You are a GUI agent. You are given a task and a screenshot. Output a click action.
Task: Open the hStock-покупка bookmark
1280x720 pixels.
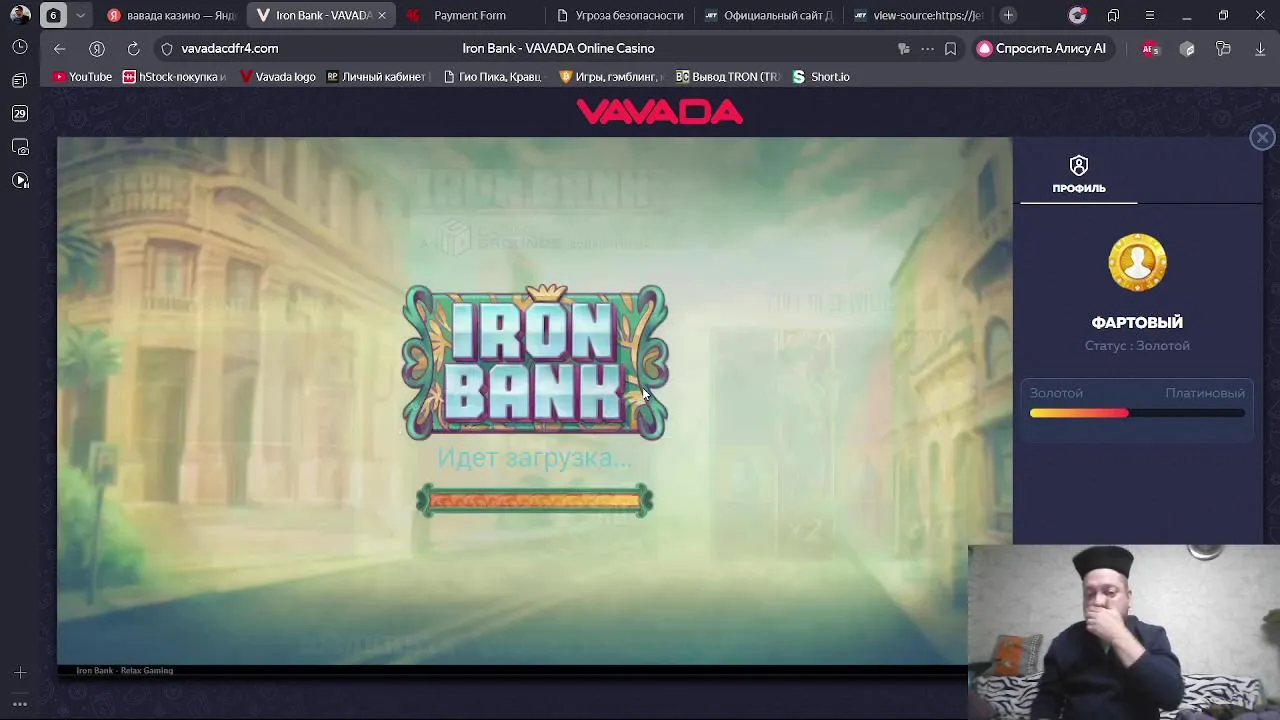[175, 77]
